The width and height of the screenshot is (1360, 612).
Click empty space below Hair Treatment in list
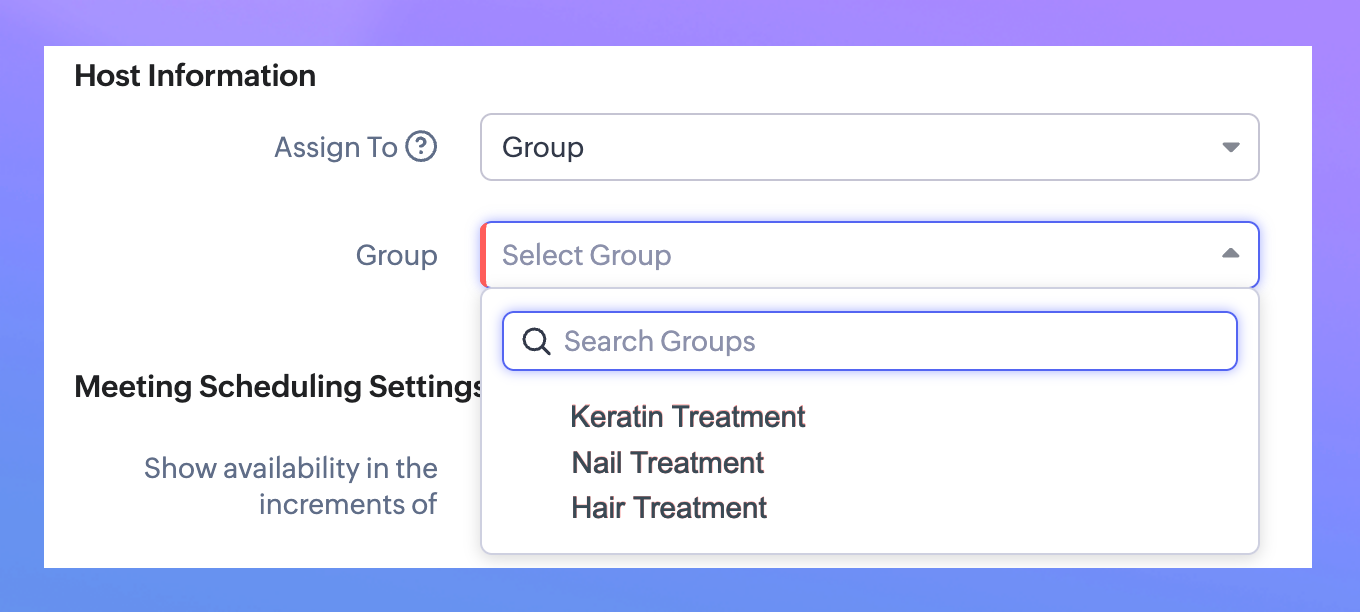[870, 538]
